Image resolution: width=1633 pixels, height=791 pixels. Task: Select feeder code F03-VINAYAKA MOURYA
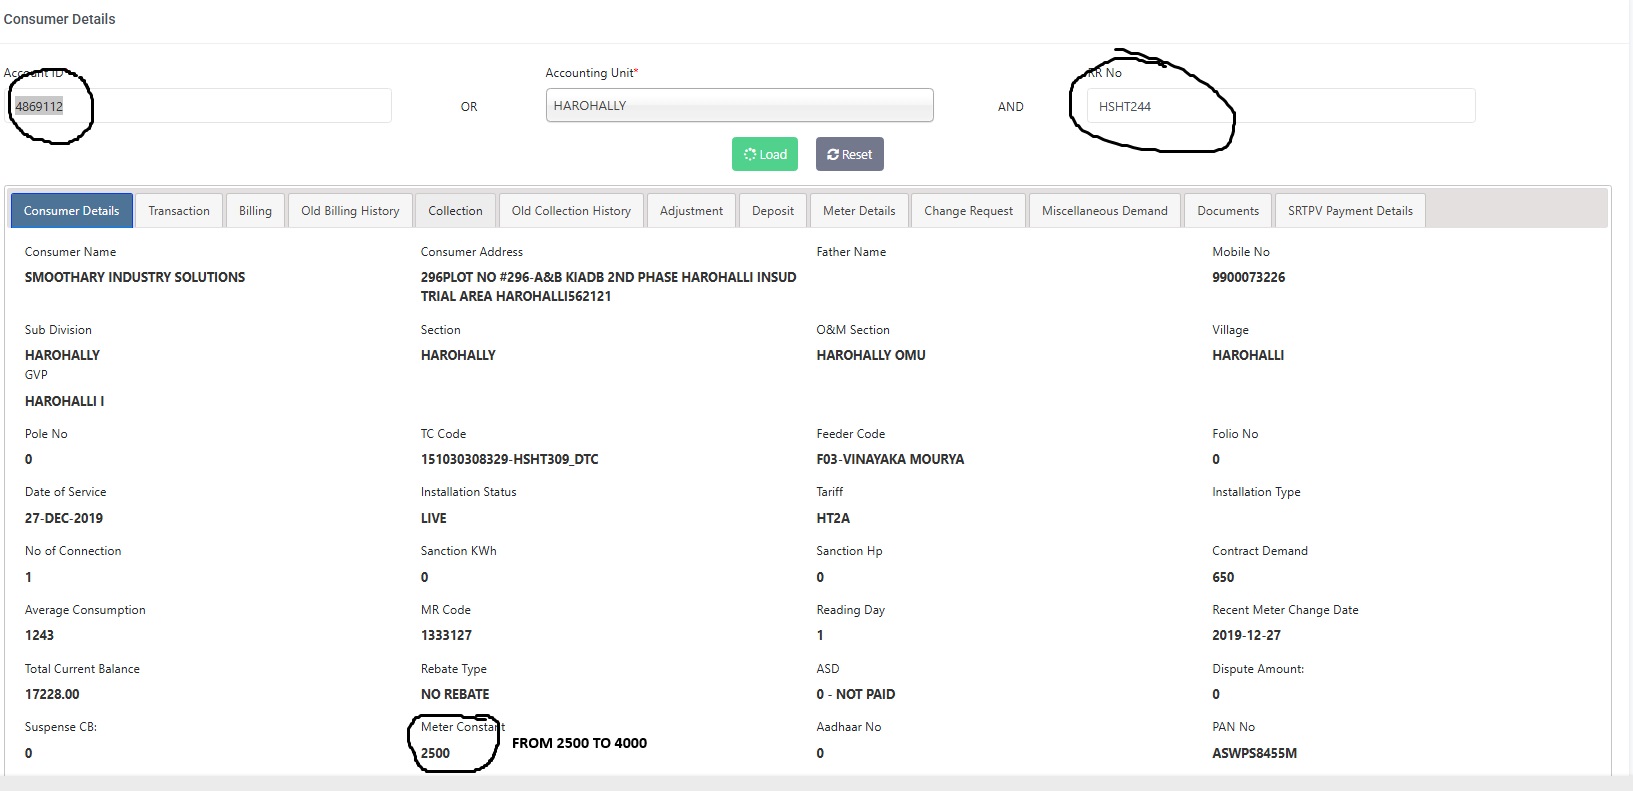(x=890, y=459)
